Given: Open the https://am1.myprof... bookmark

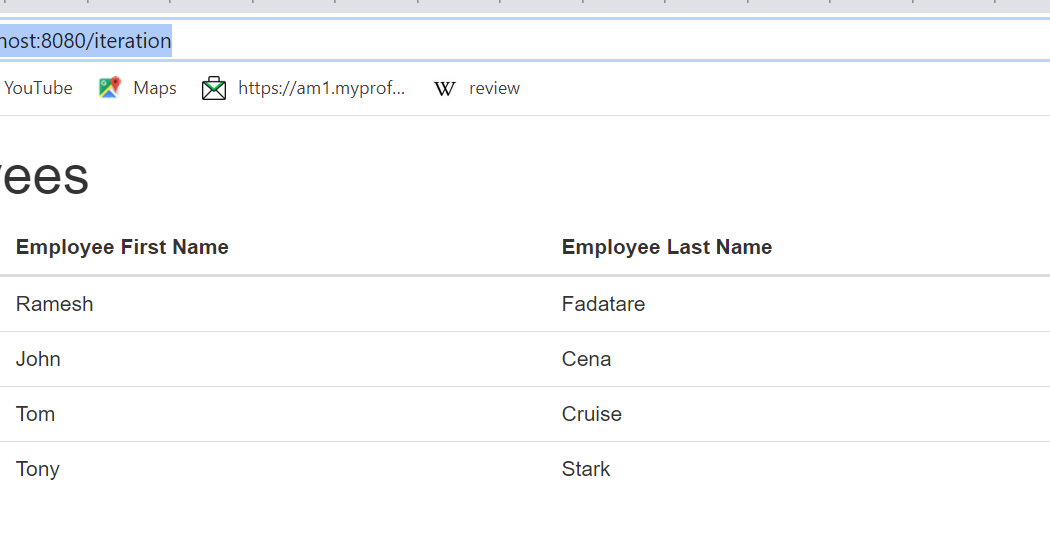Looking at the screenshot, I should (x=321, y=88).
